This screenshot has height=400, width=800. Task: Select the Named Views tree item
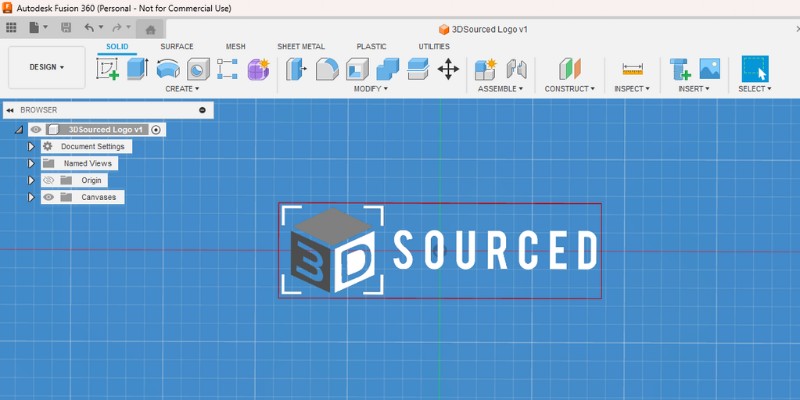[80, 163]
